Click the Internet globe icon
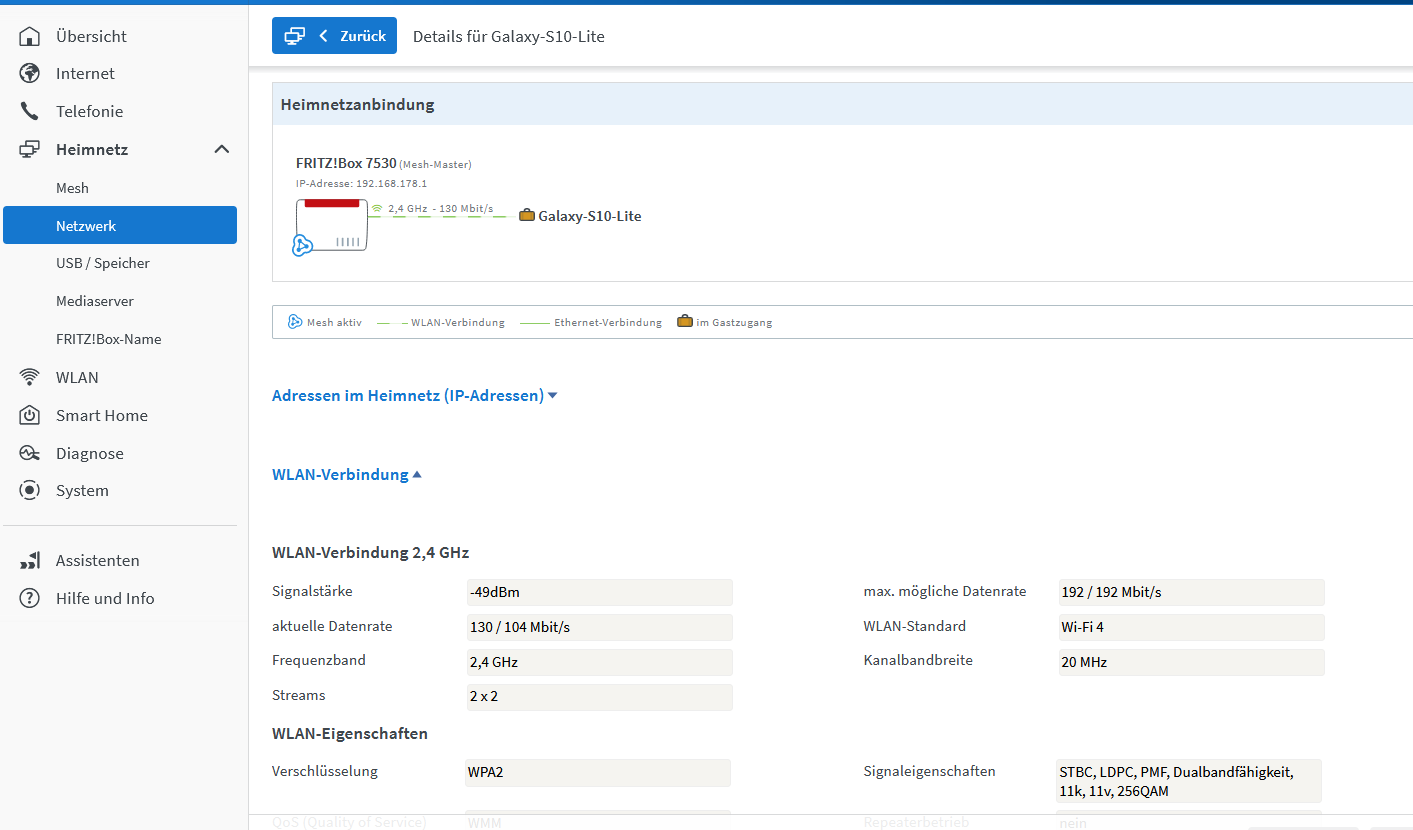The image size is (1413, 830). [30, 74]
